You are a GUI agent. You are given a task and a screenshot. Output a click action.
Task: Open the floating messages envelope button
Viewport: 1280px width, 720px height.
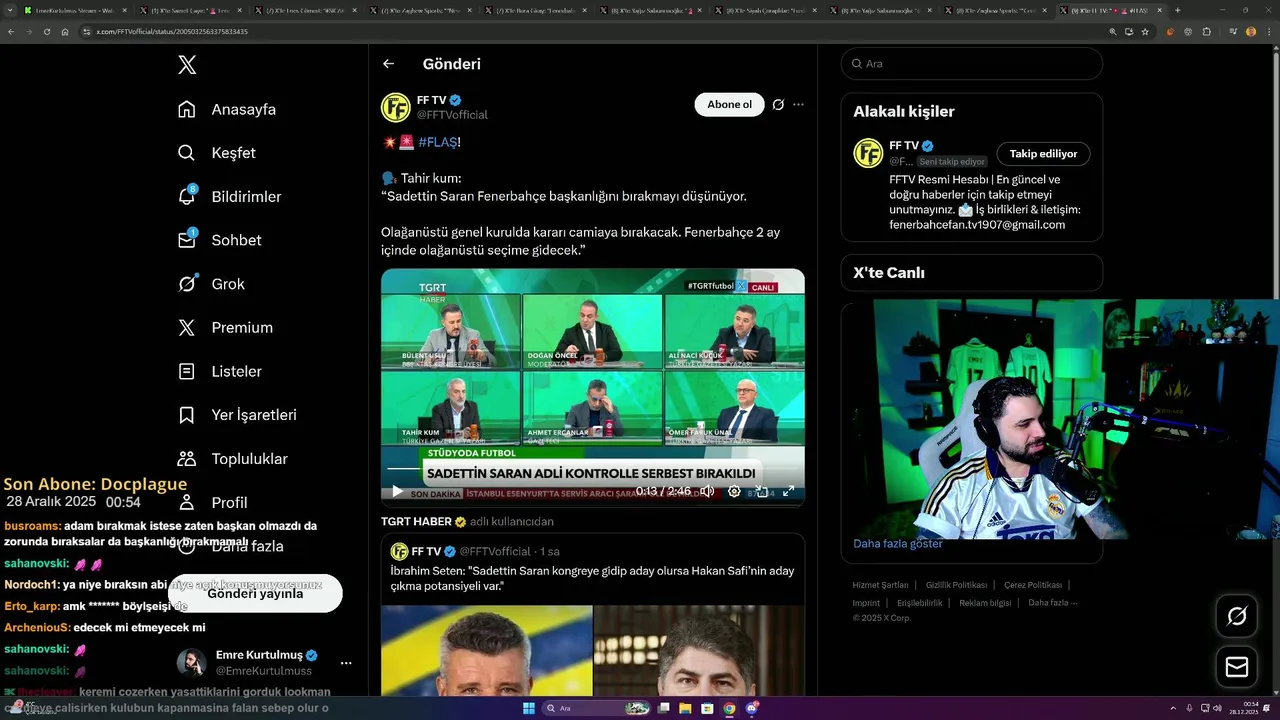[1237, 667]
